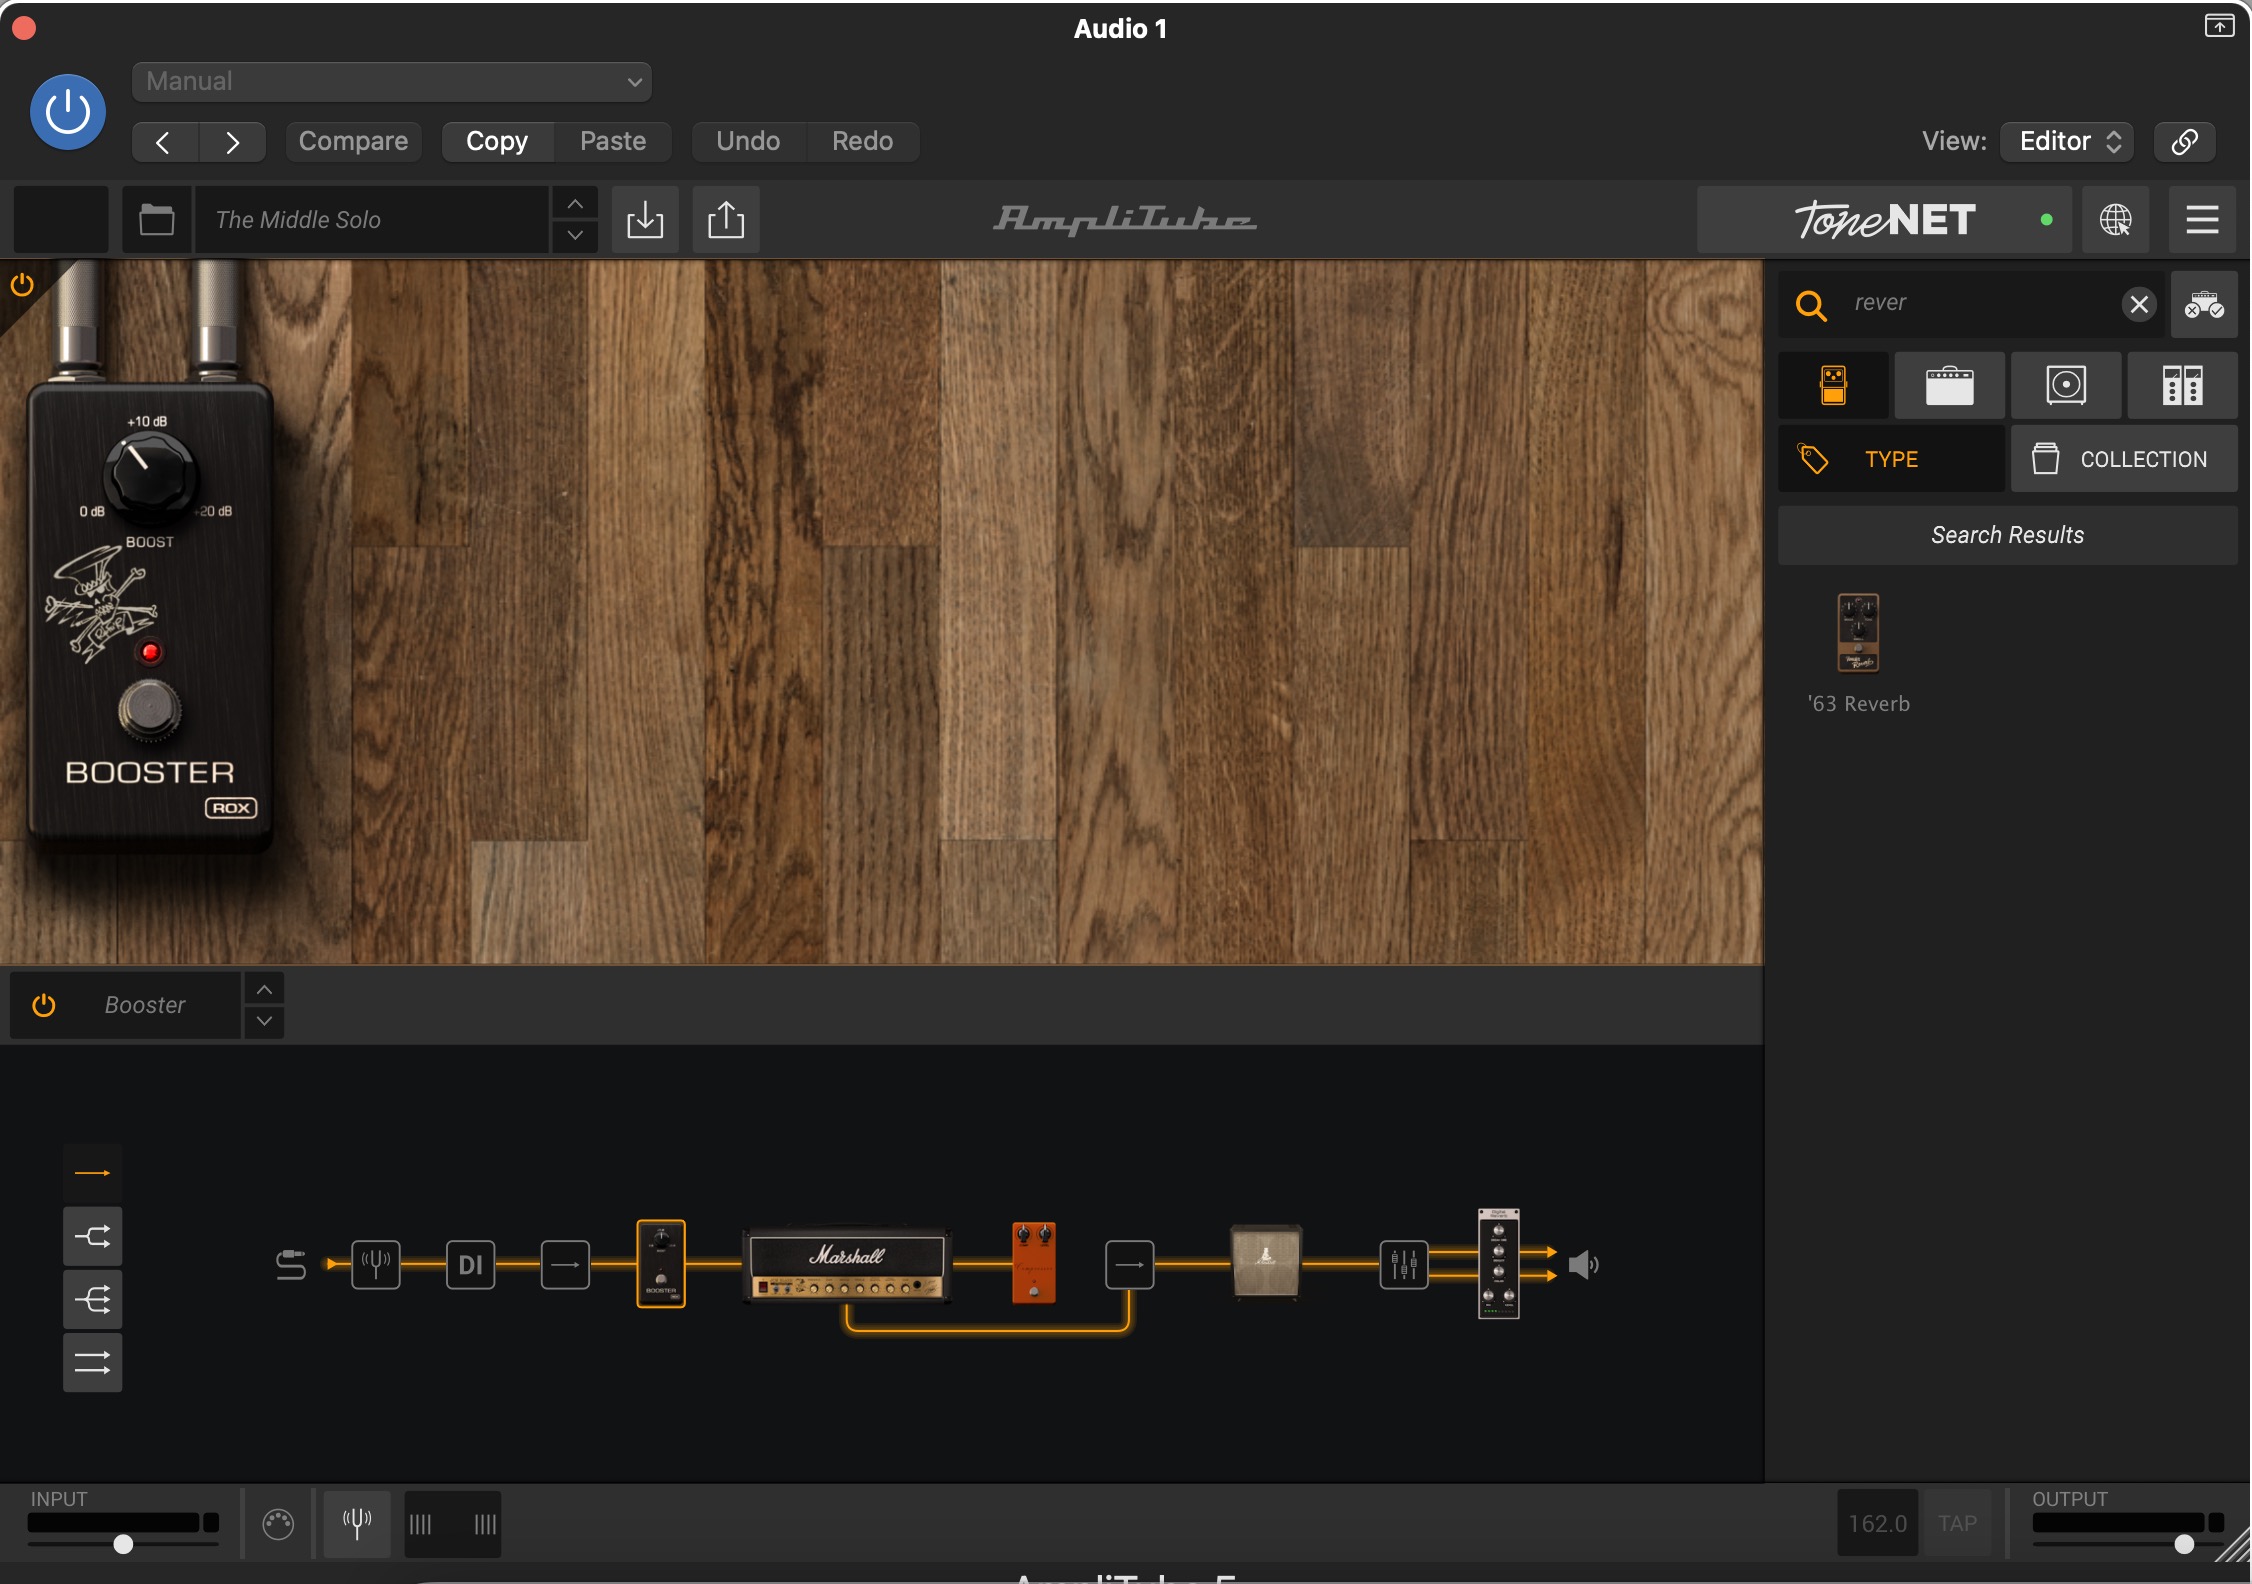
Task: Open the preset browser folder icon
Action: pos(157,219)
